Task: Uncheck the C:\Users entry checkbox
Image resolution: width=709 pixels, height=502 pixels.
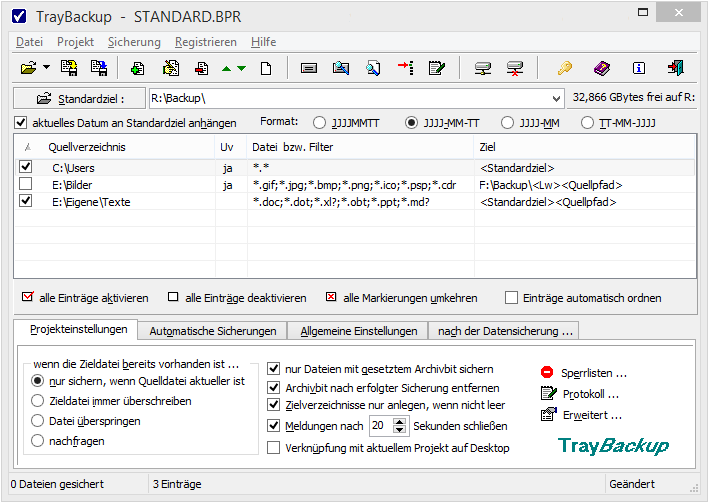Action: pyautogui.click(x=26, y=166)
